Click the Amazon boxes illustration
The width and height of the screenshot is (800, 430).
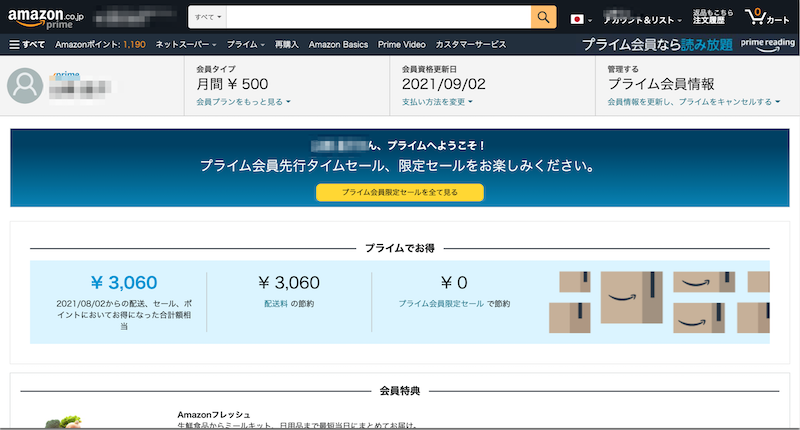pyautogui.click(x=659, y=302)
